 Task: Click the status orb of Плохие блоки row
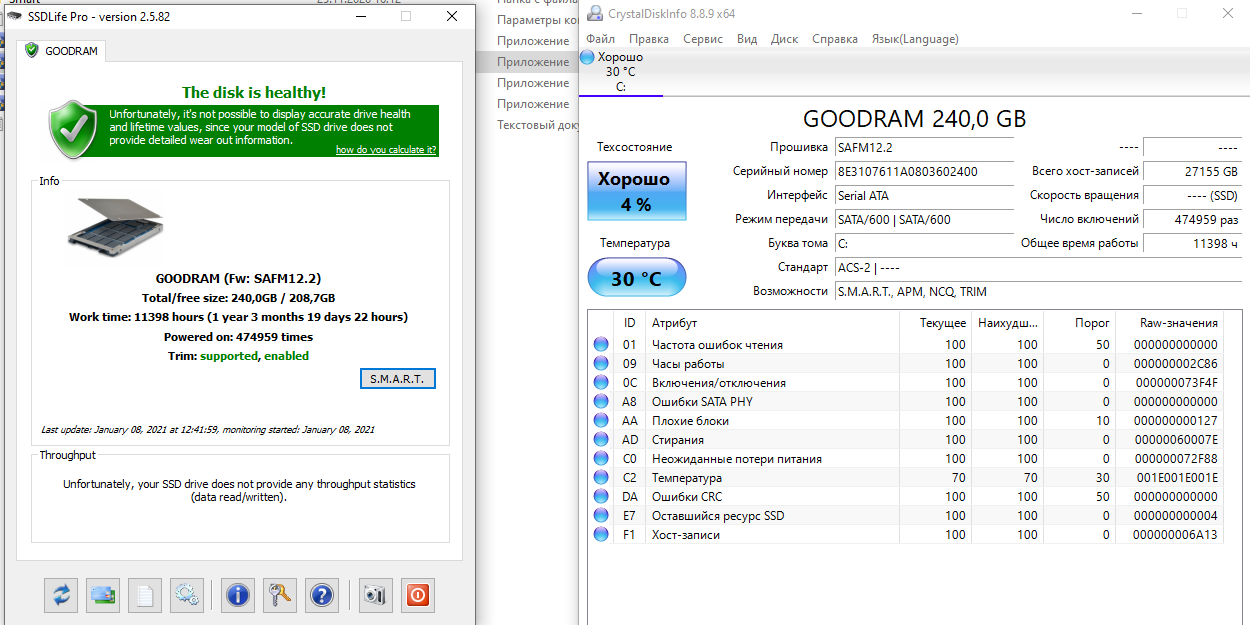[601, 421]
